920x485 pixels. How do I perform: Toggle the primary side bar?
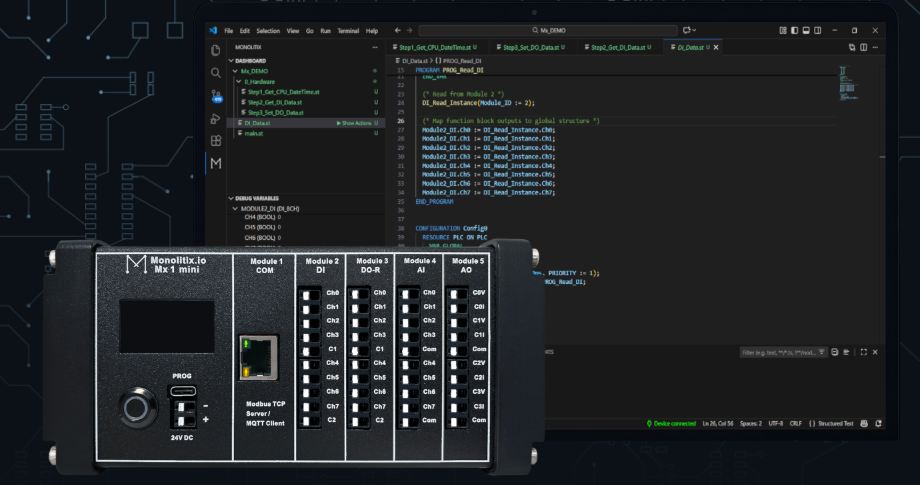coord(794,30)
